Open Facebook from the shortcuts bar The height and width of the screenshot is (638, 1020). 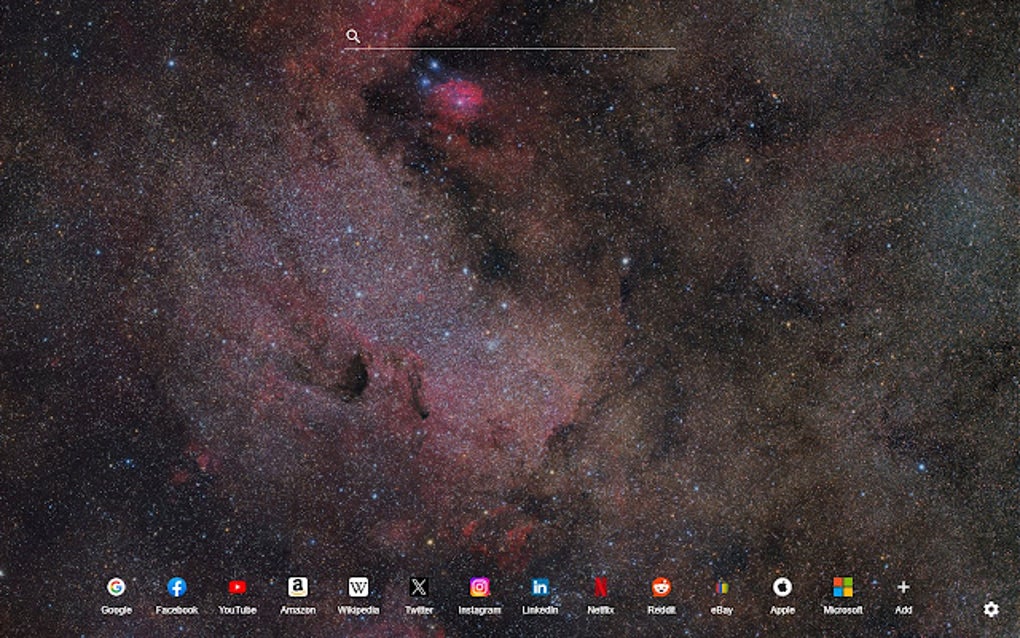click(177, 588)
